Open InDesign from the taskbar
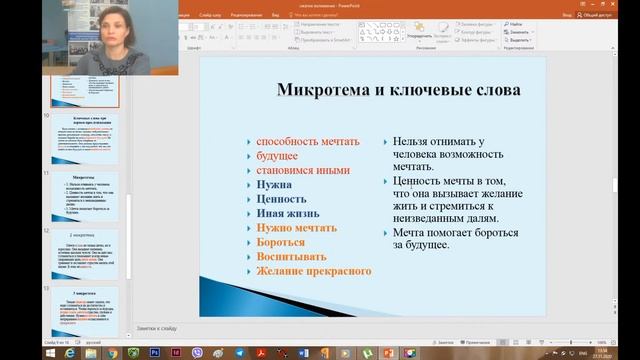This screenshot has height=360, width=640. click(176, 353)
